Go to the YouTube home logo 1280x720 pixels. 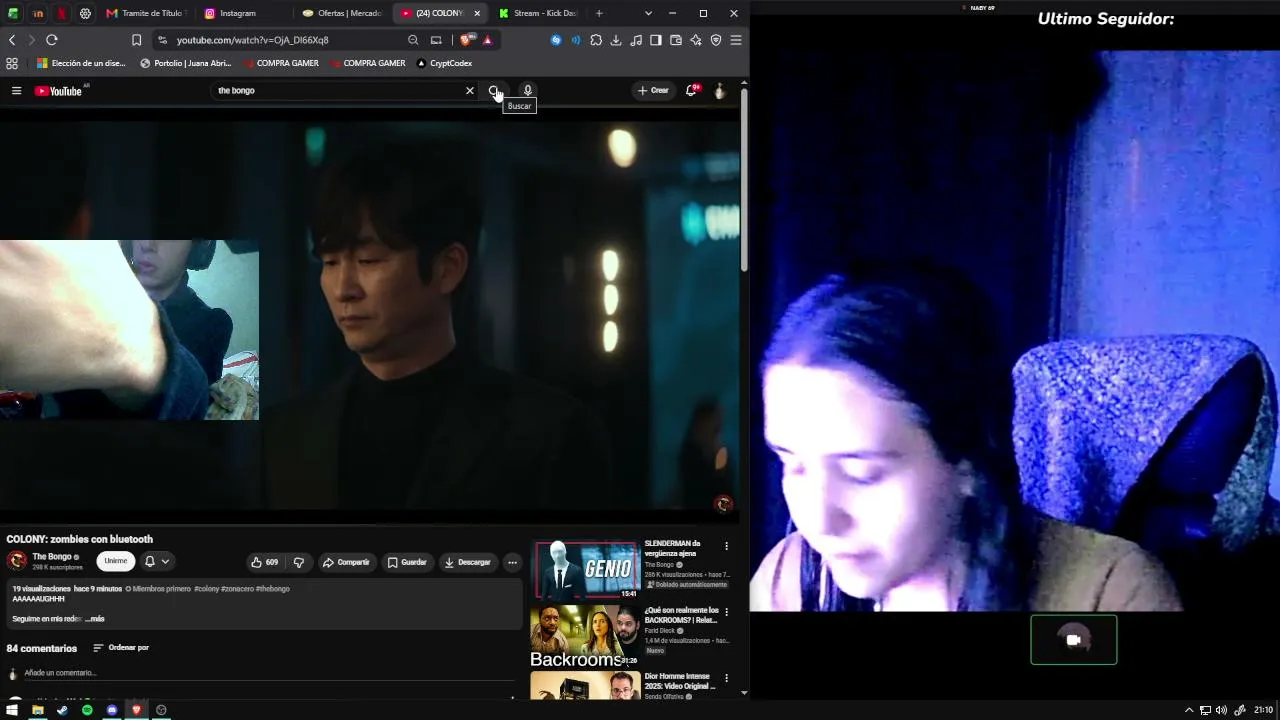tap(58, 91)
